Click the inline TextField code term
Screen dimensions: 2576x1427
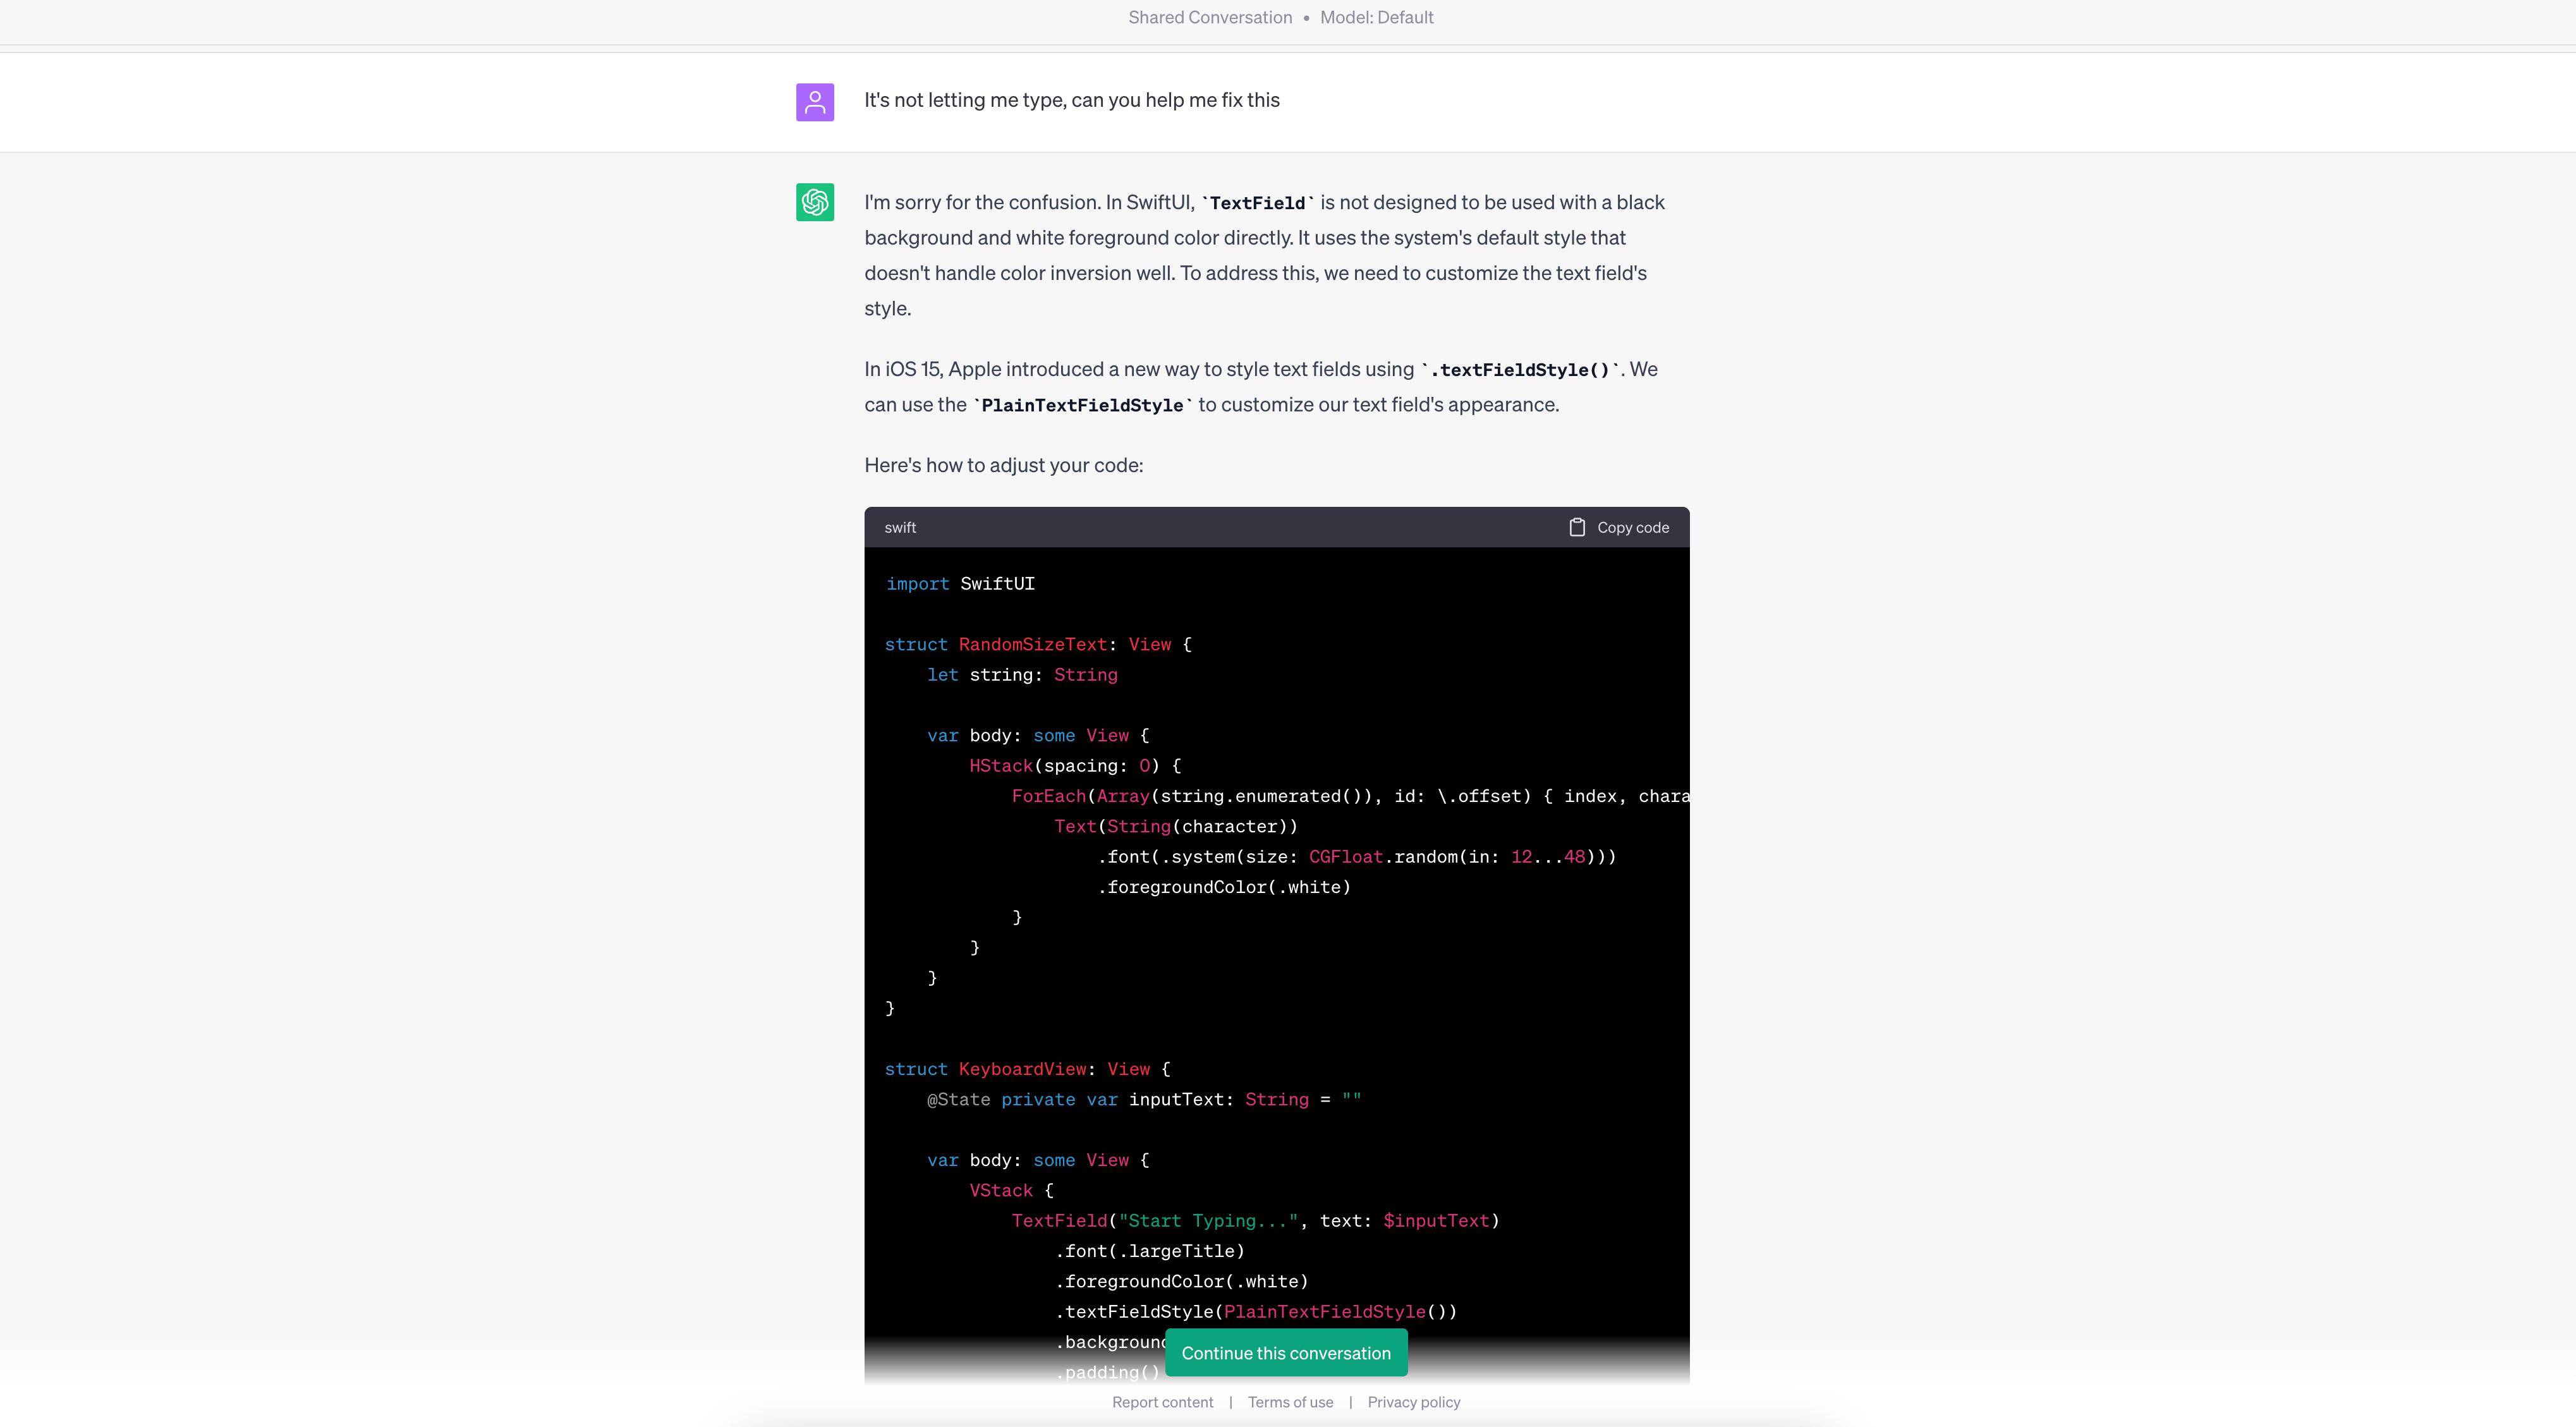pyautogui.click(x=1257, y=203)
